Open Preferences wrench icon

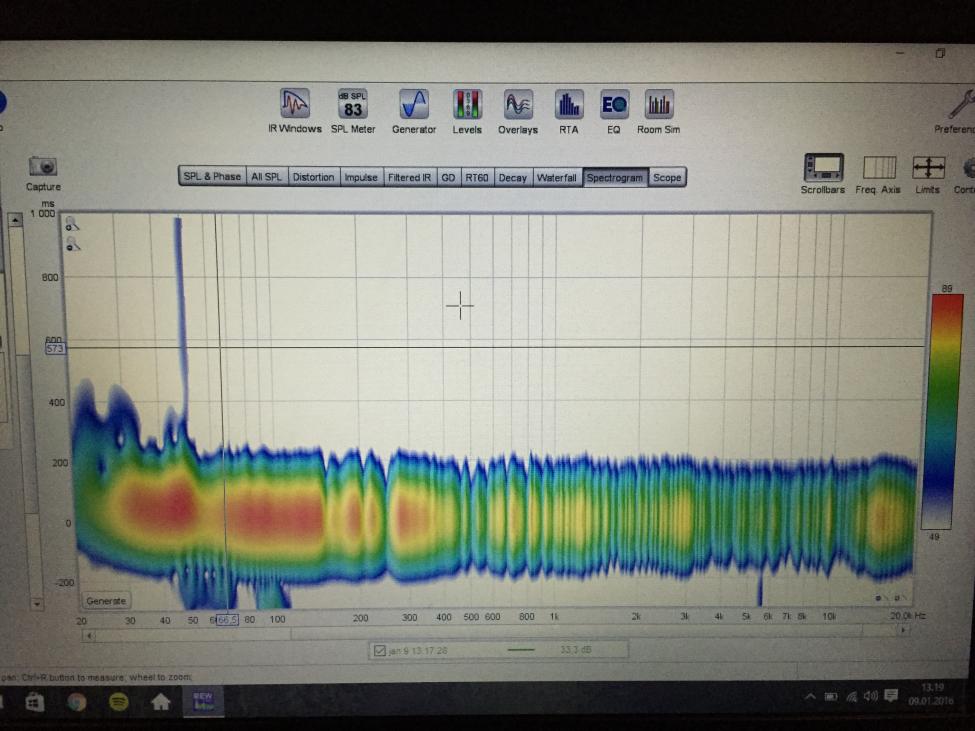(x=959, y=111)
